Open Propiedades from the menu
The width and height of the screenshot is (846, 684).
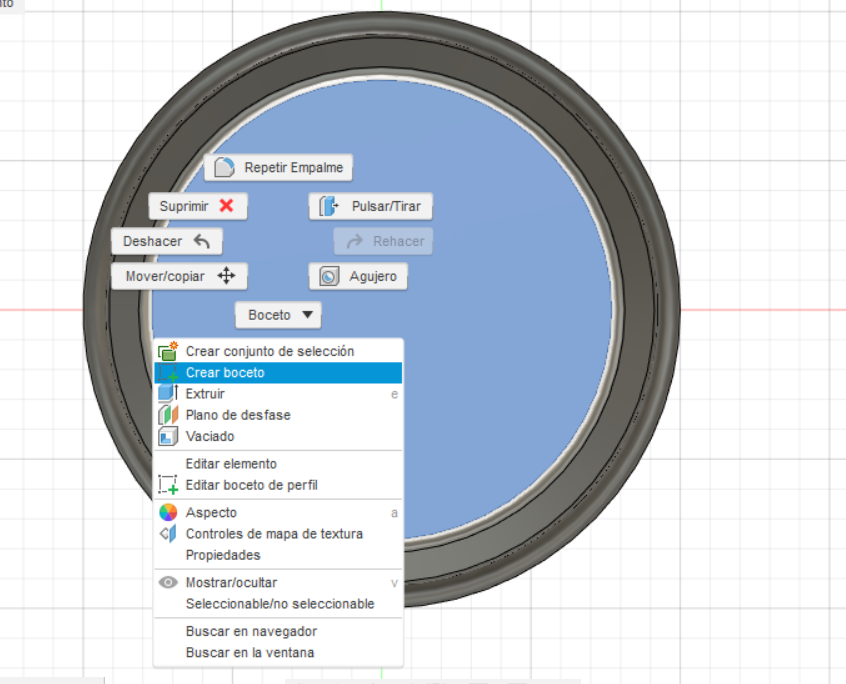pos(278,555)
